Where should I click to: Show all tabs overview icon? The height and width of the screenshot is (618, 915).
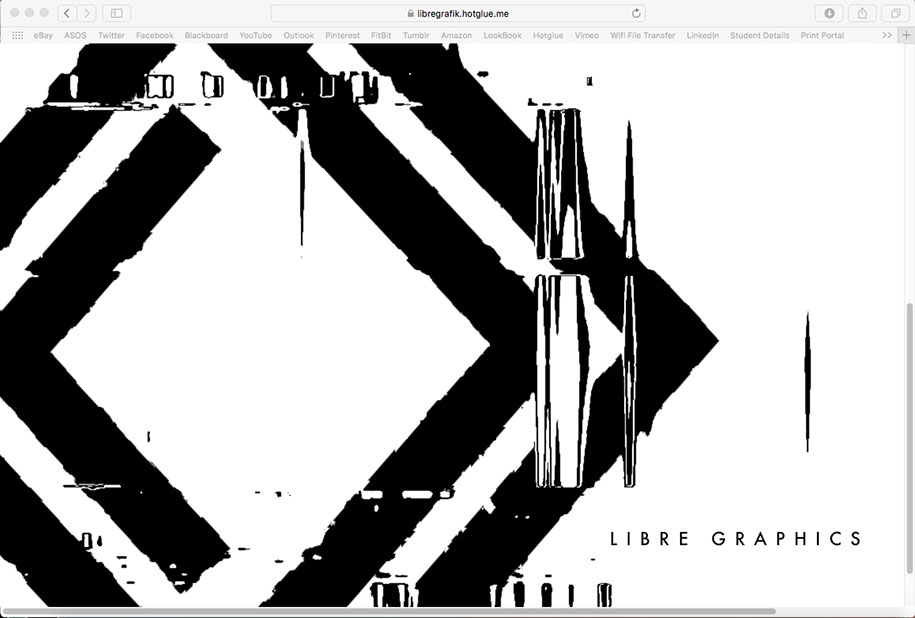[x=896, y=13]
